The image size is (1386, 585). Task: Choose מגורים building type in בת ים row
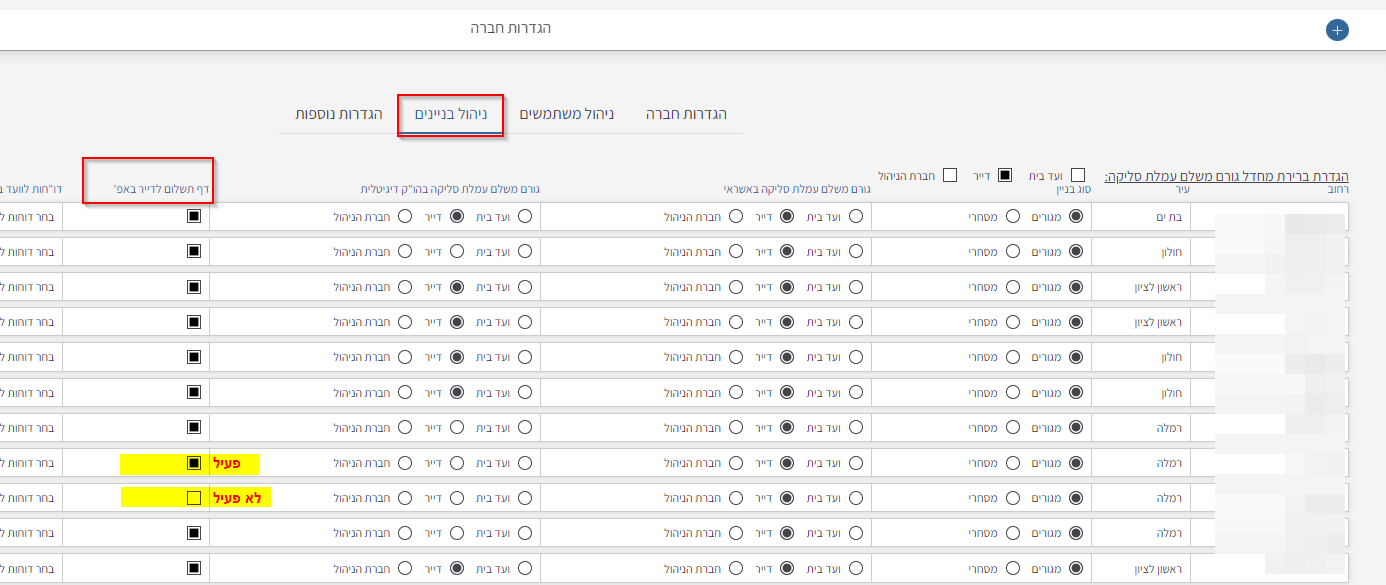pyautogui.click(x=1076, y=216)
